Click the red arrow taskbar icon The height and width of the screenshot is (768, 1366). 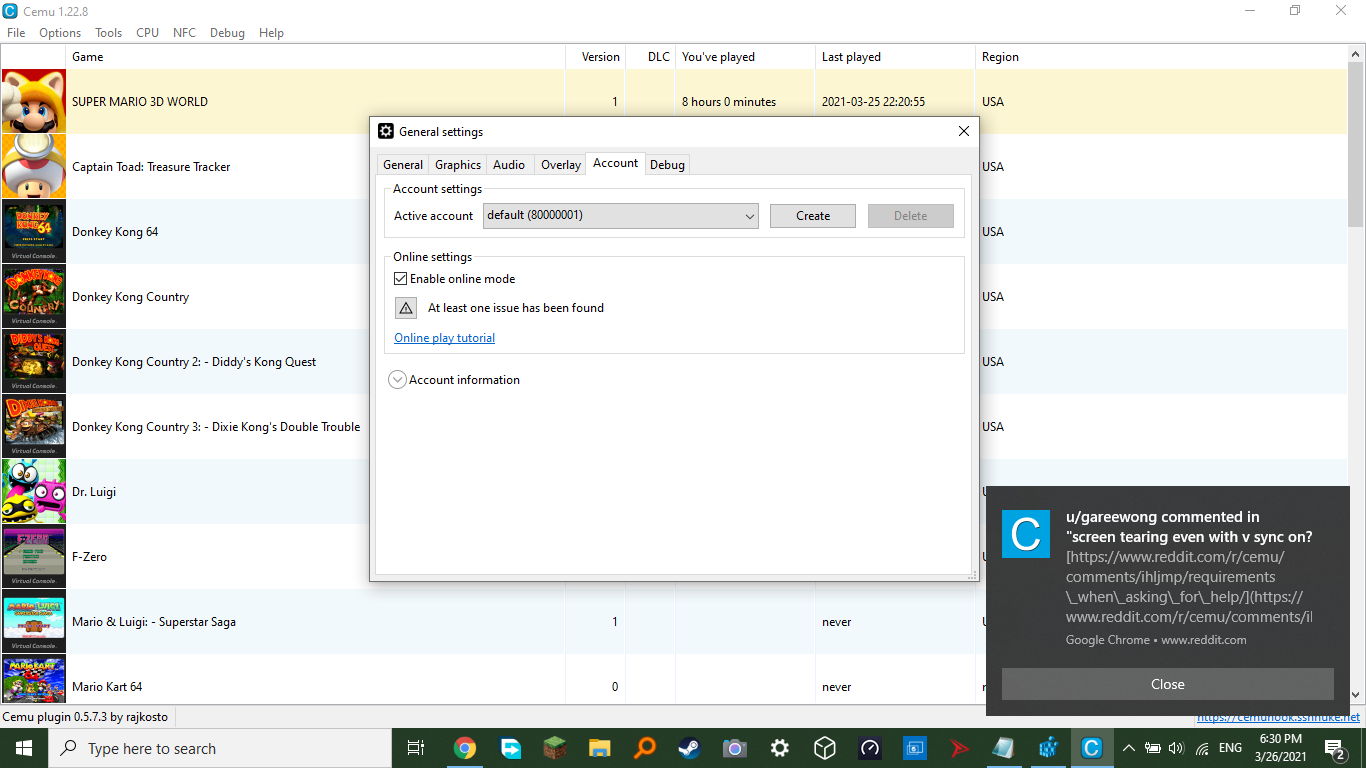(960, 748)
